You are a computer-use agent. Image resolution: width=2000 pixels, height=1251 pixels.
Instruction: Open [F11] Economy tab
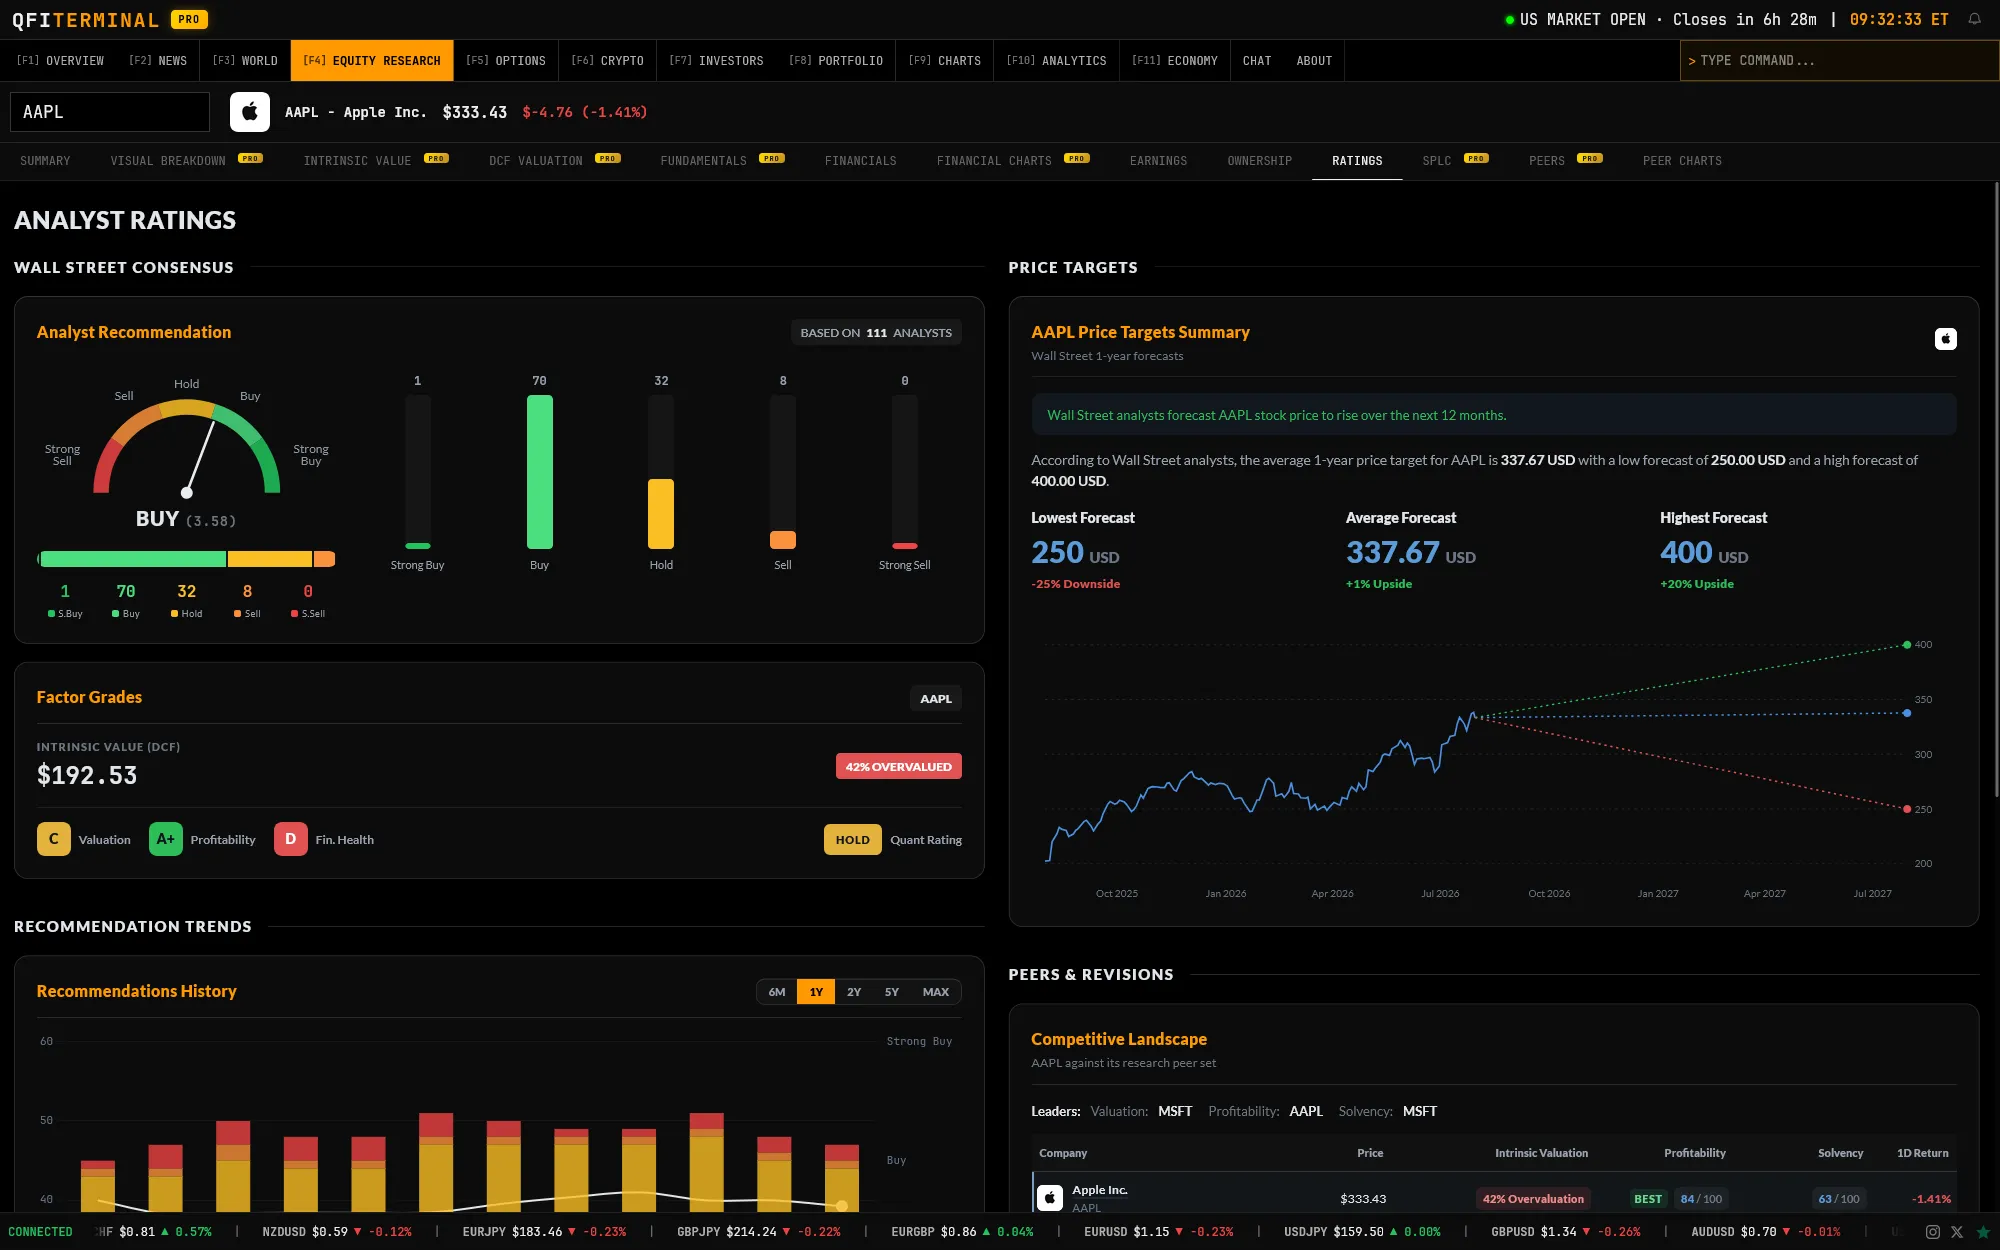[1175, 61]
